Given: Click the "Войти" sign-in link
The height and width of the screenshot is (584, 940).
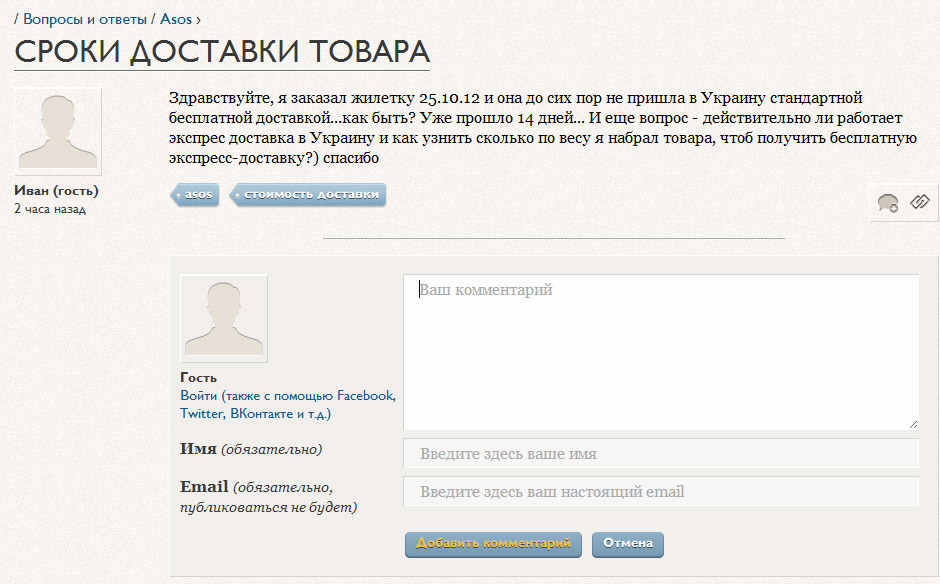Looking at the screenshot, I should point(198,395).
